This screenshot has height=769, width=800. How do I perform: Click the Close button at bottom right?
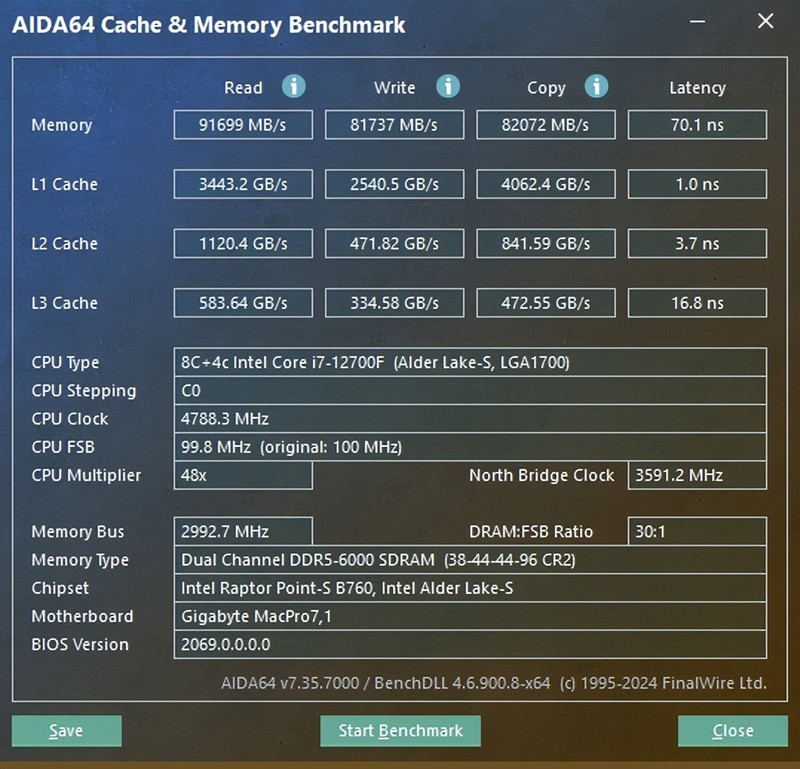click(x=731, y=731)
